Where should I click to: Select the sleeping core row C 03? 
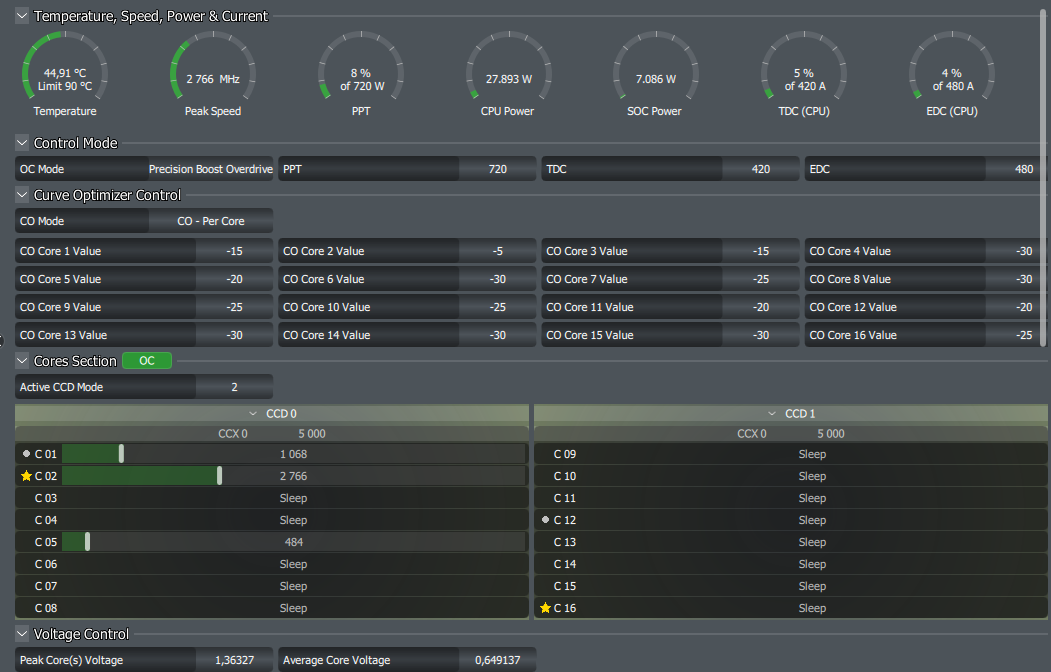[271, 498]
